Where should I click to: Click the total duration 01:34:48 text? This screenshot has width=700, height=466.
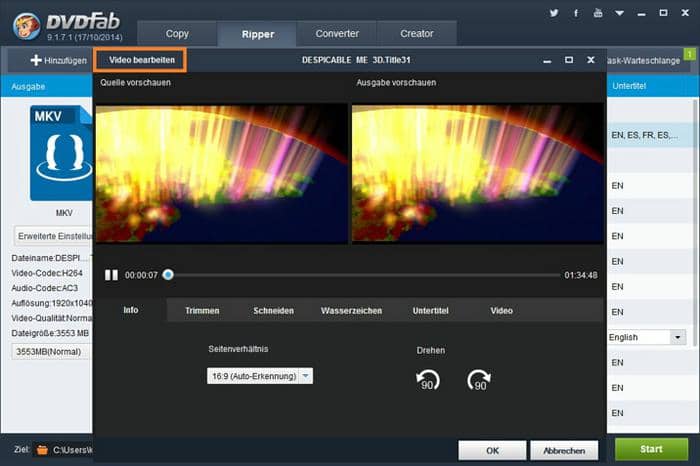tap(581, 275)
